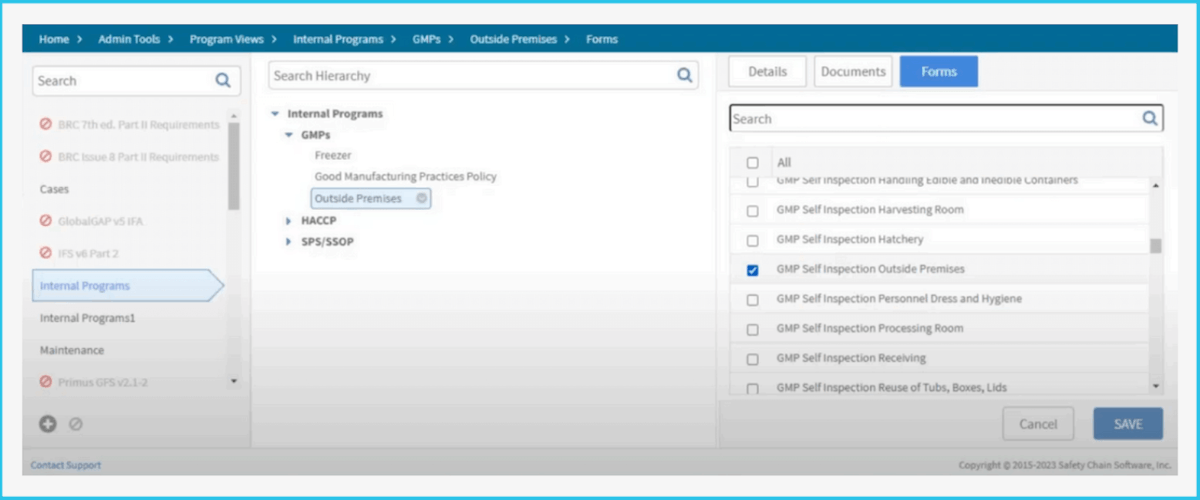This screenshot has height=500, width=1200.
Task: Open Program Views in breadcrumb
Action: point(226,39)
